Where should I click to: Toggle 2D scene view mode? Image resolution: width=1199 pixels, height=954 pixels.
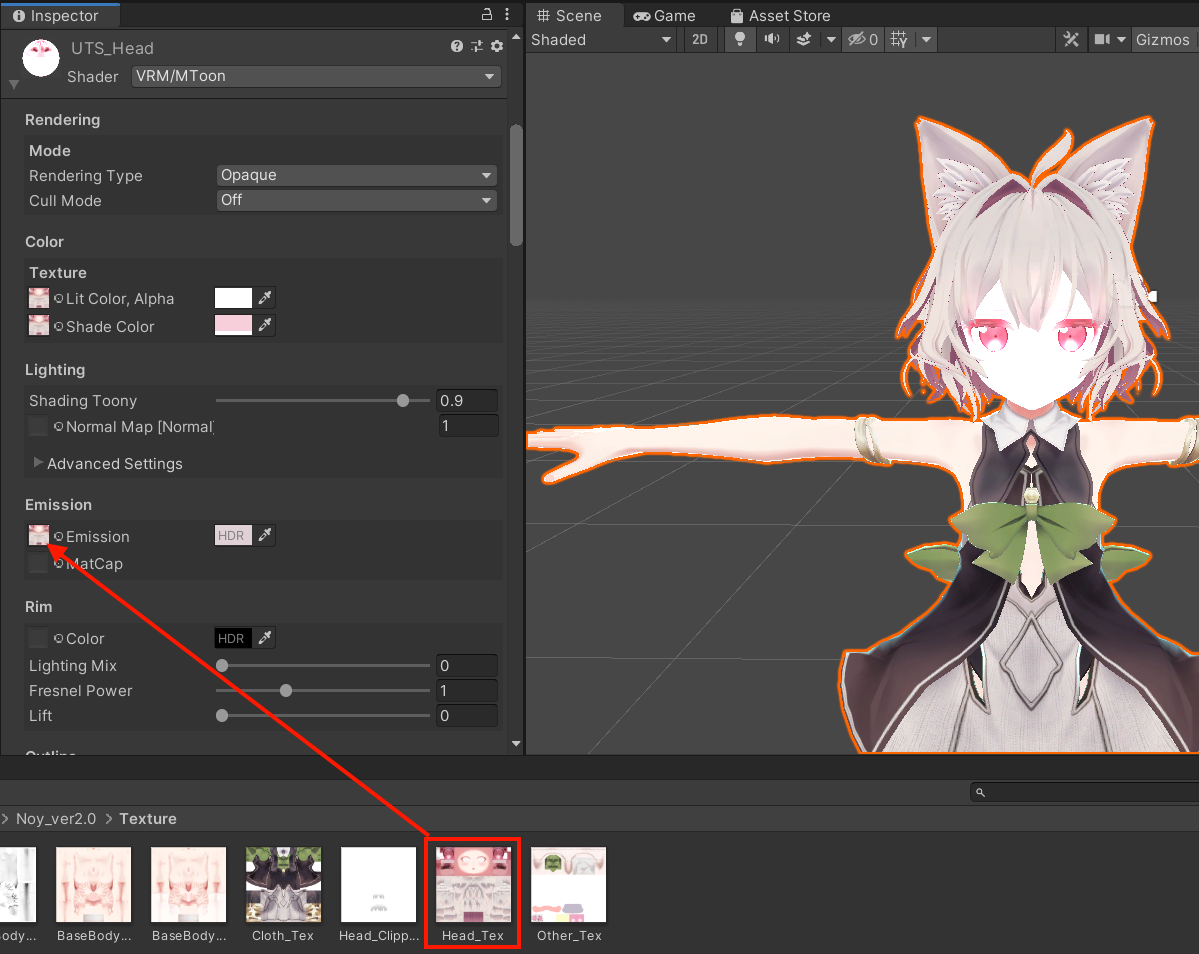[700, 39]
